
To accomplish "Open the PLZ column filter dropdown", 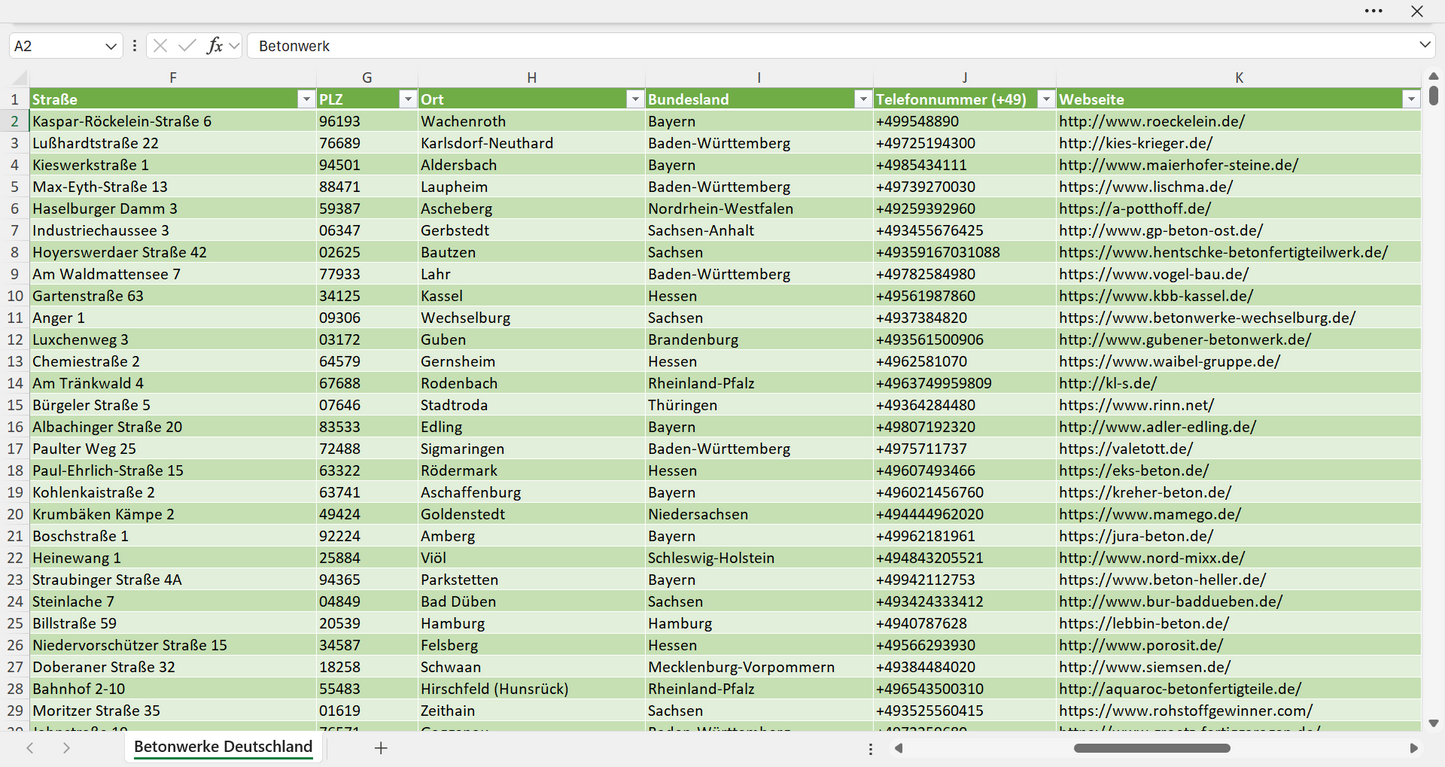I will coord(408,99).
